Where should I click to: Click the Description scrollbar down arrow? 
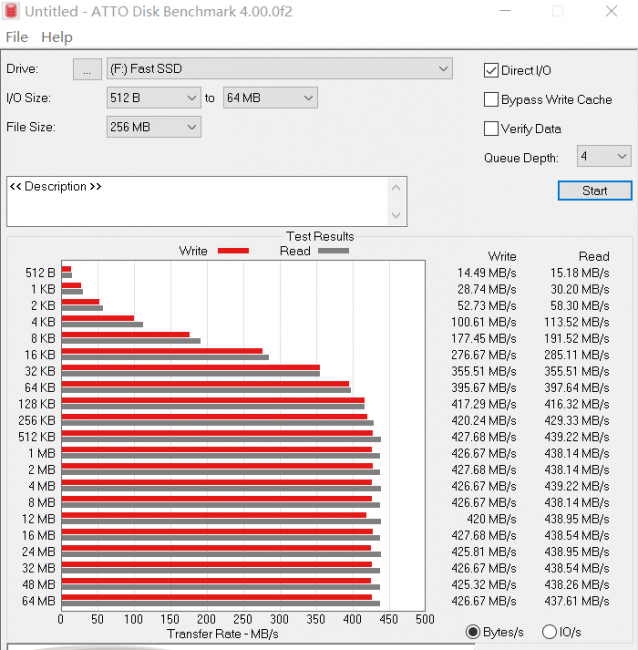[396, 215]
